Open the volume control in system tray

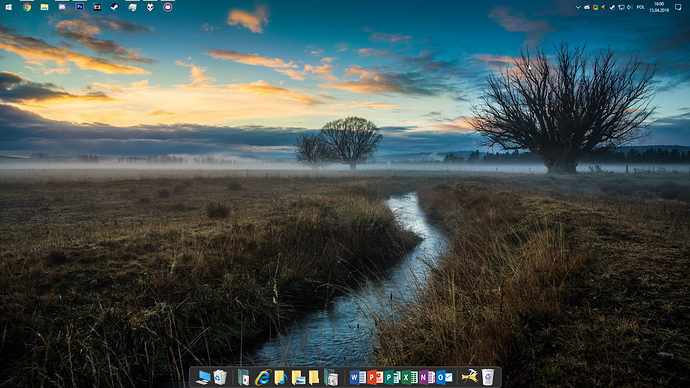pos(629,7)
